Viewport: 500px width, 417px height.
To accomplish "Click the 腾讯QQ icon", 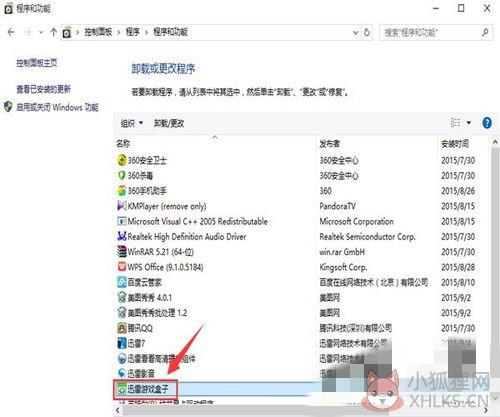I will 122,328.
